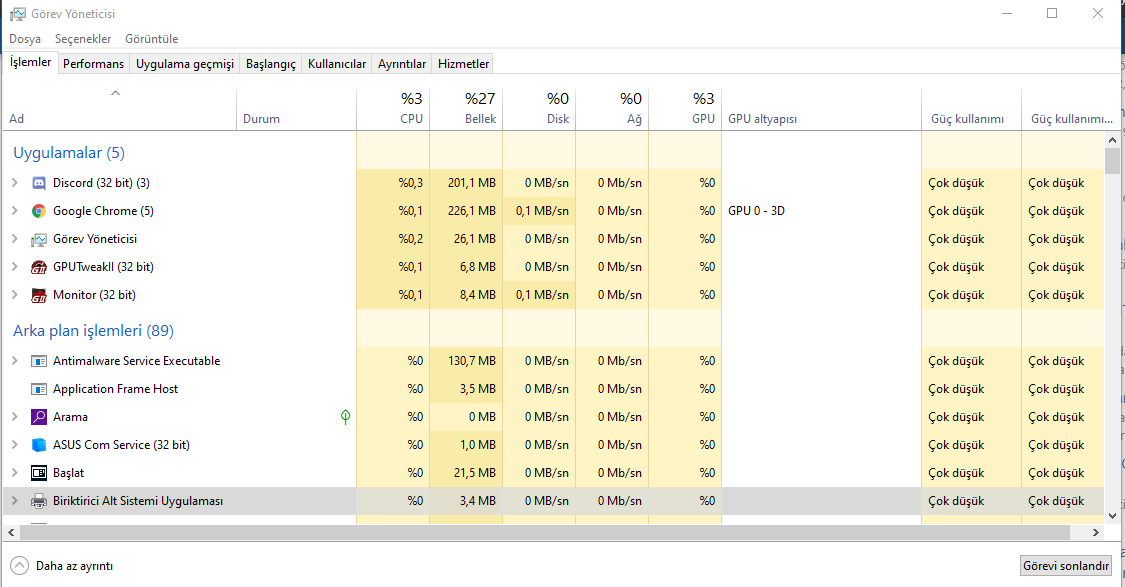Image resolution: width=1125 pixels, height=587 pixels.
Task: Click the Görev Yöneticisi process icon
Action: coord(39,239)
